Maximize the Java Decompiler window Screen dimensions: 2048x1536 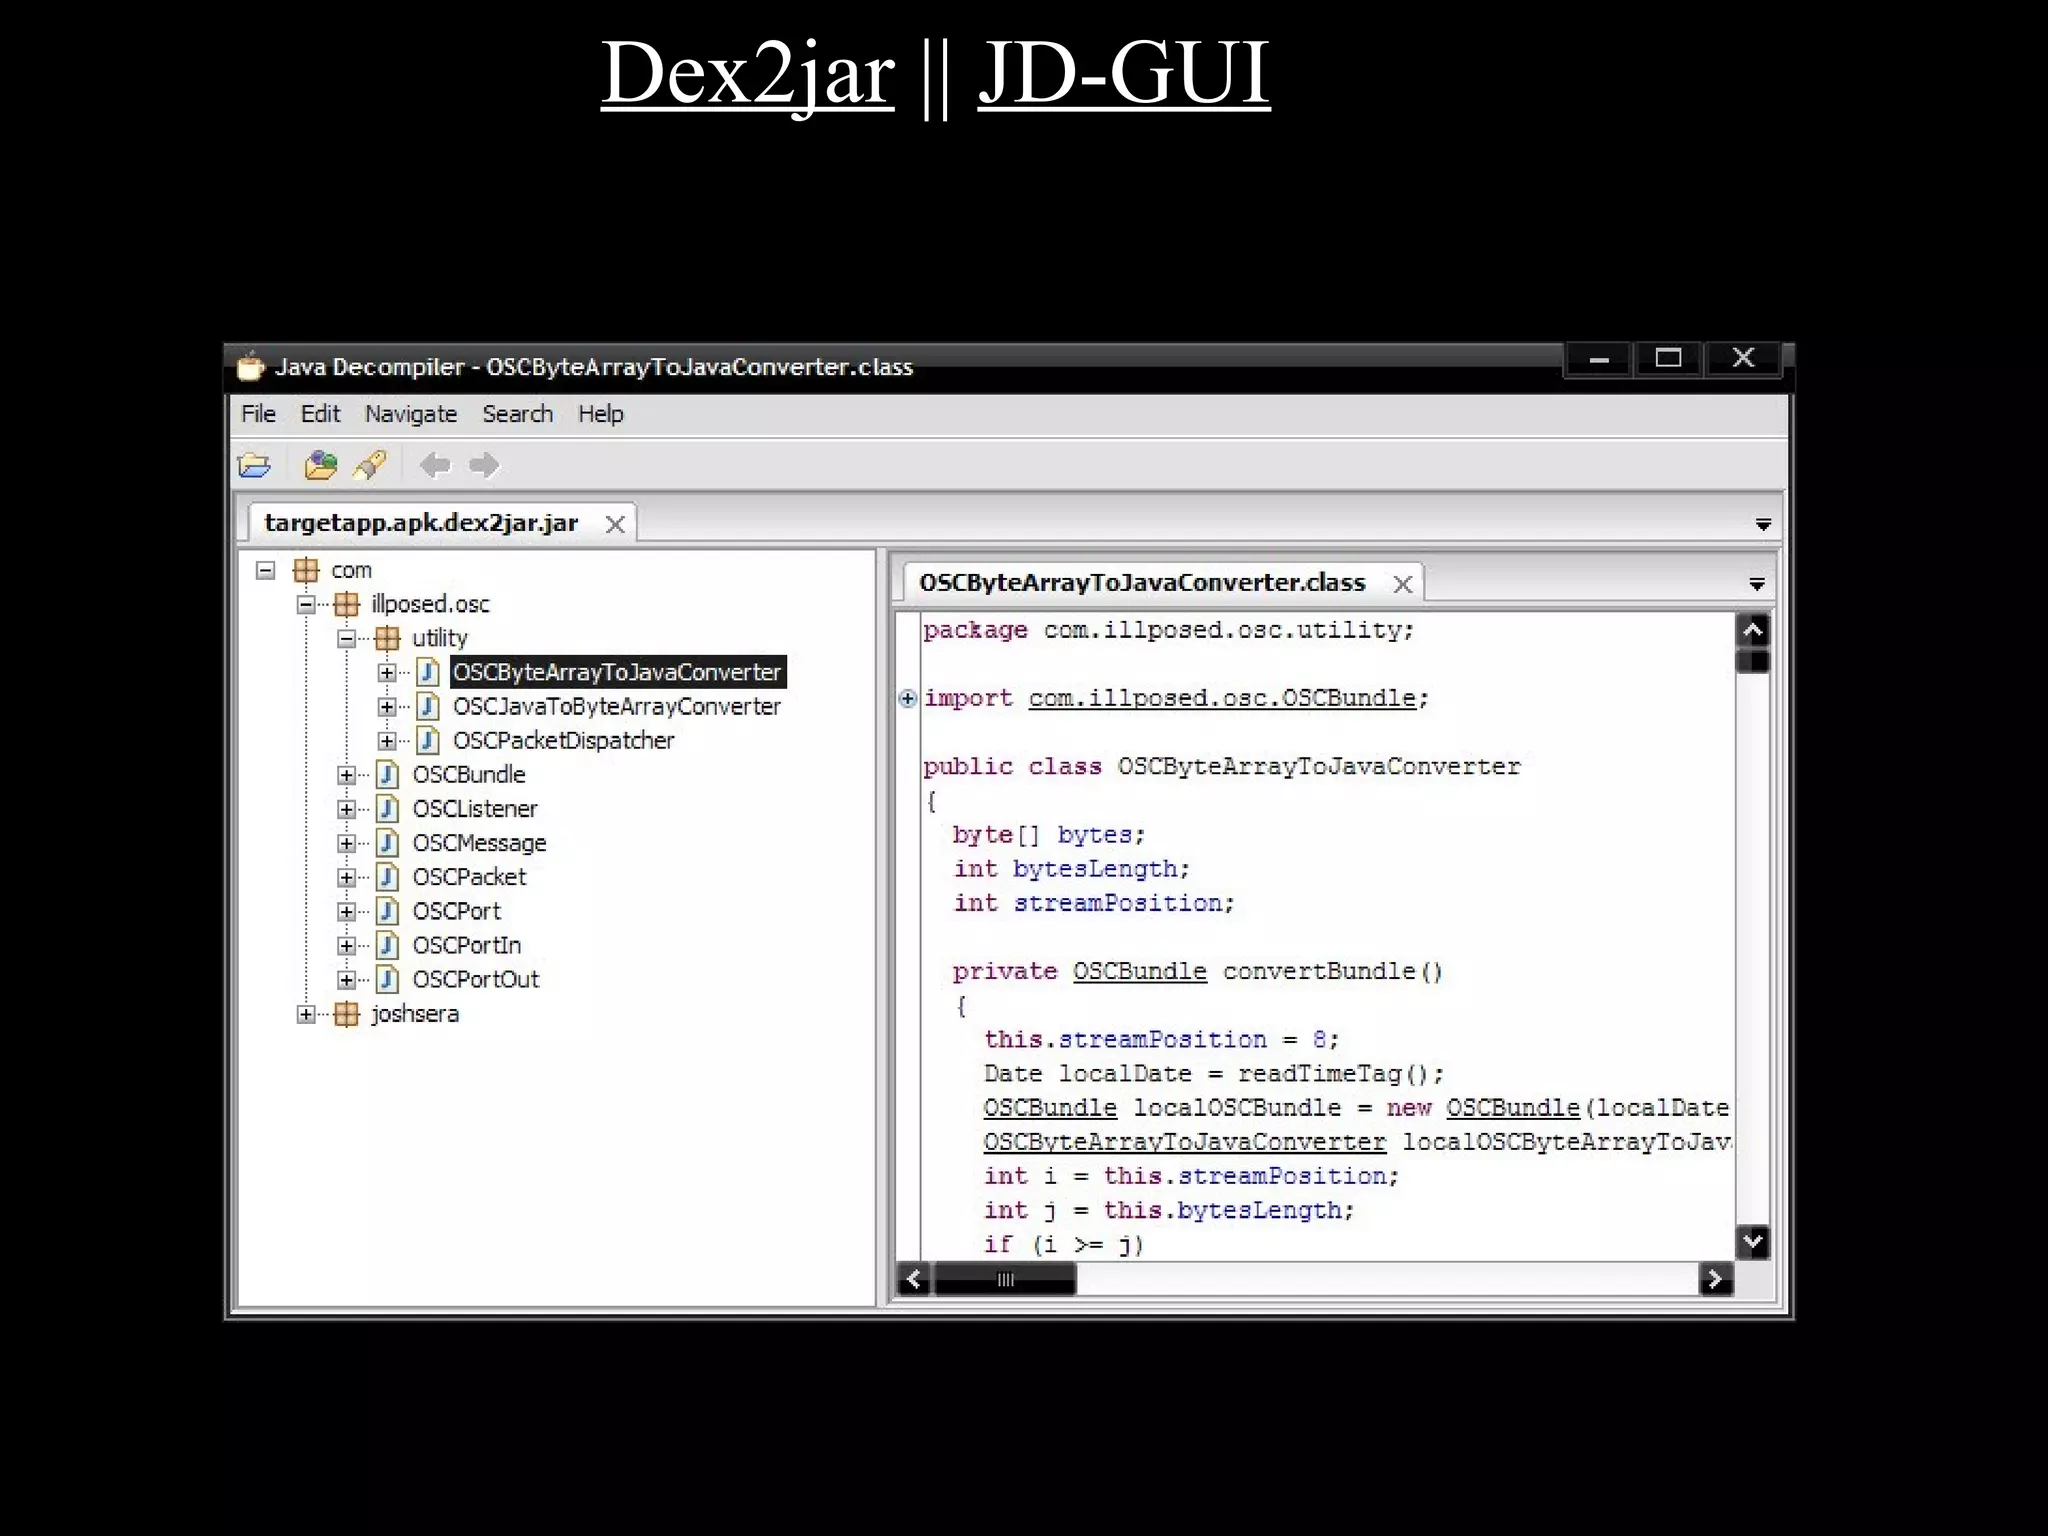click(x=1668, y=359)
